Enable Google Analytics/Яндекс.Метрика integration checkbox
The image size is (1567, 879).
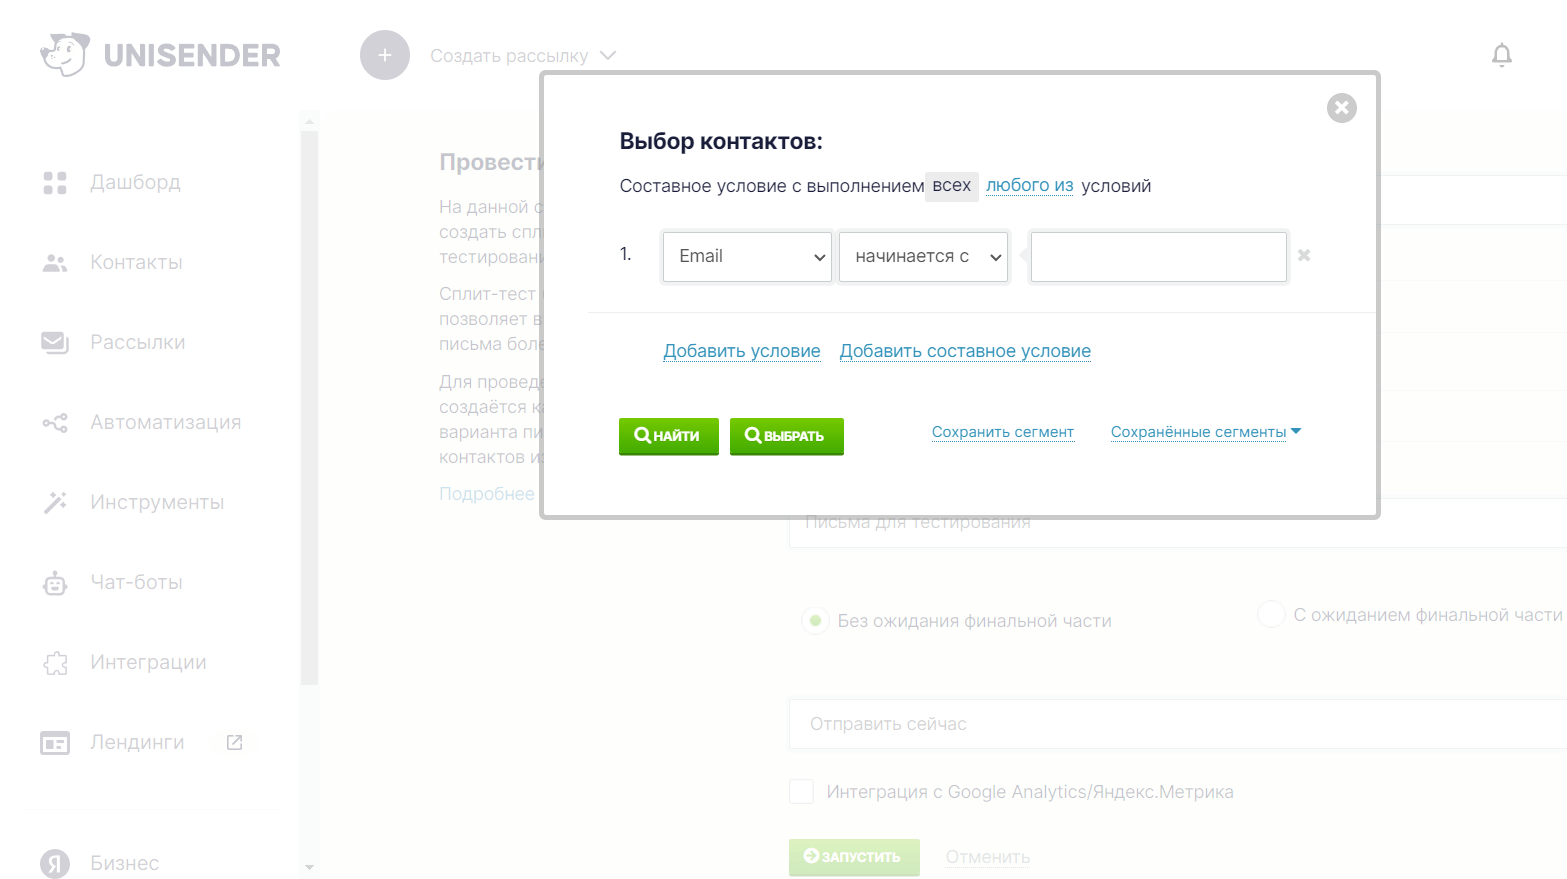tap(801, 792)
